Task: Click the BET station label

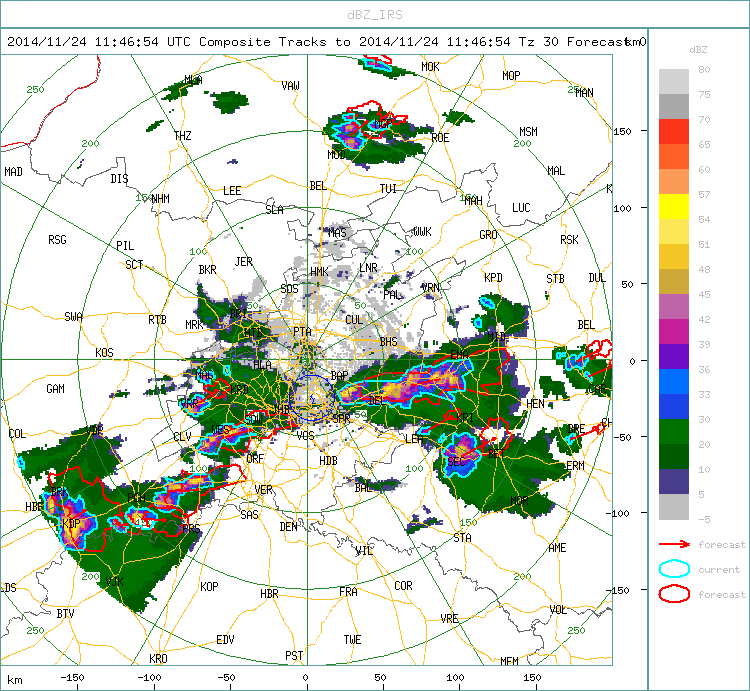Action: [x=496, y=453]
